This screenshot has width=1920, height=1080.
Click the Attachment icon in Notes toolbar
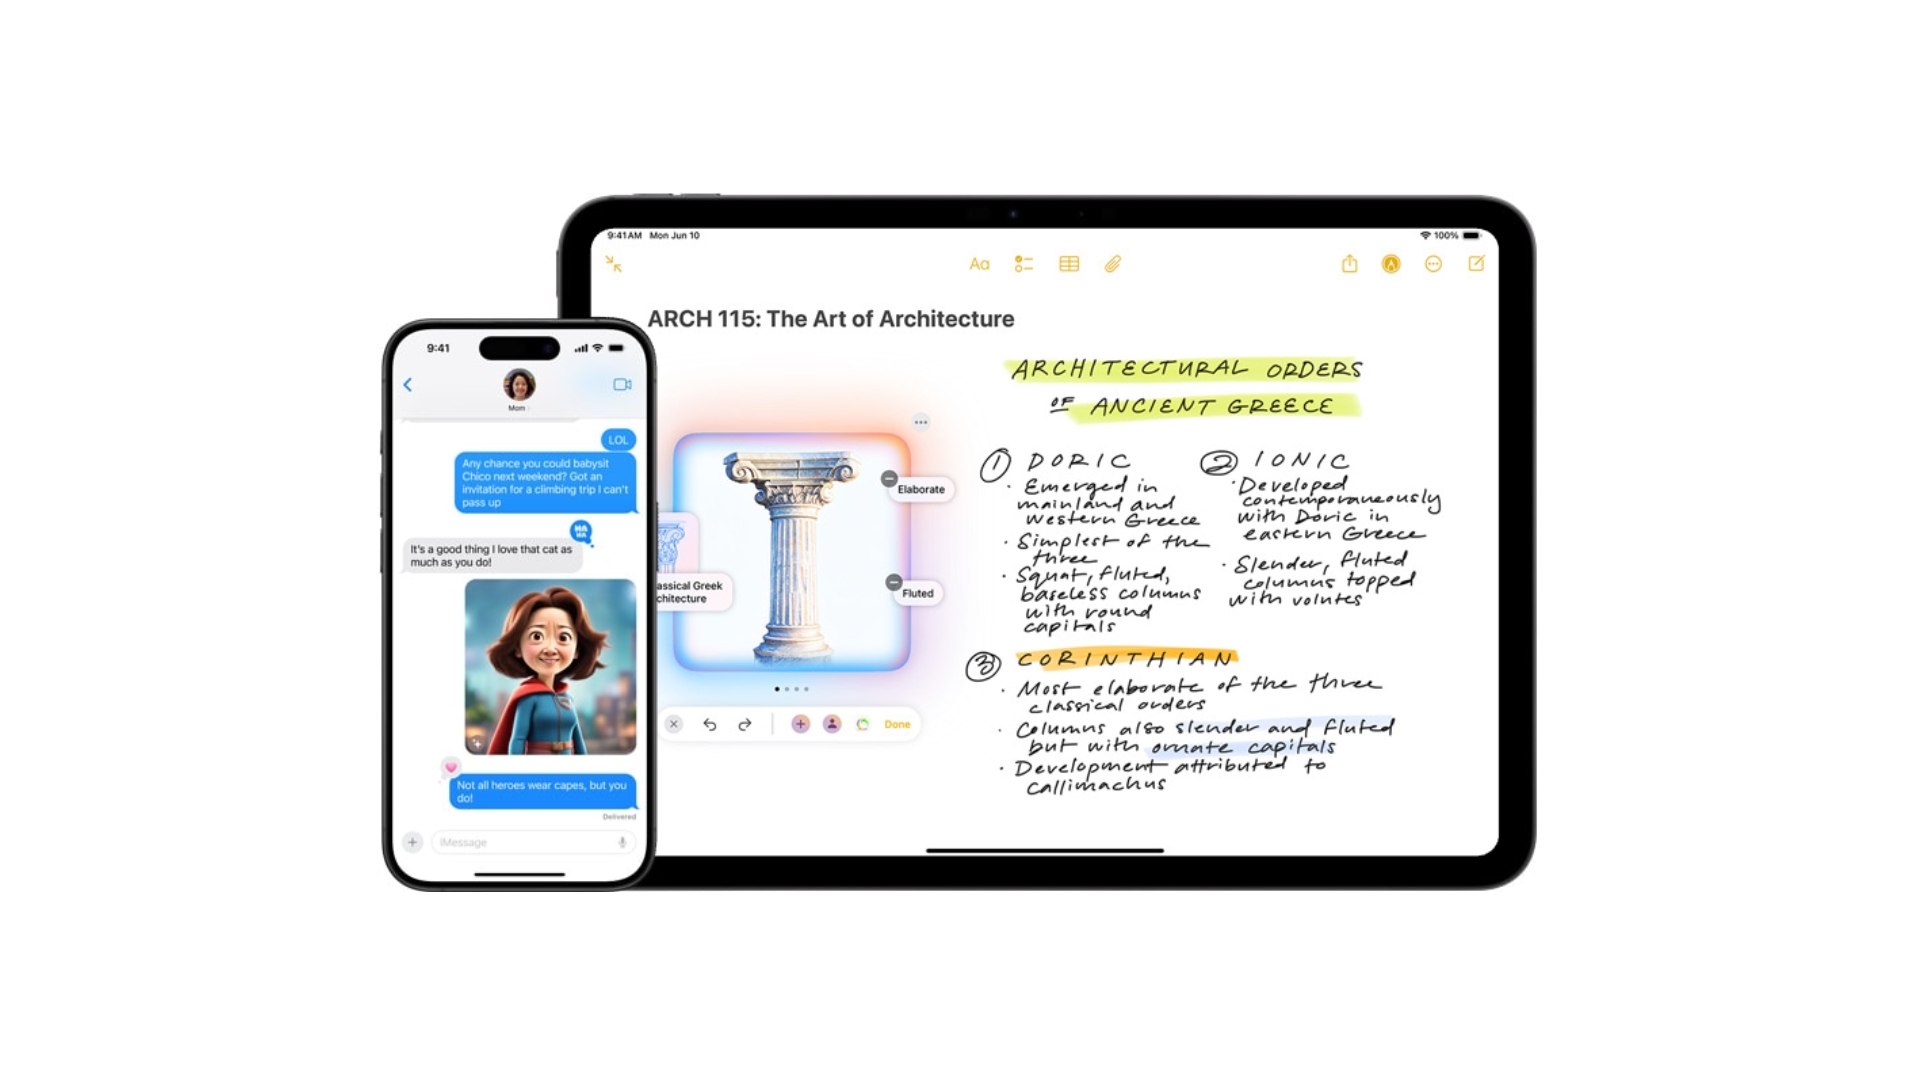(1113, 264)
